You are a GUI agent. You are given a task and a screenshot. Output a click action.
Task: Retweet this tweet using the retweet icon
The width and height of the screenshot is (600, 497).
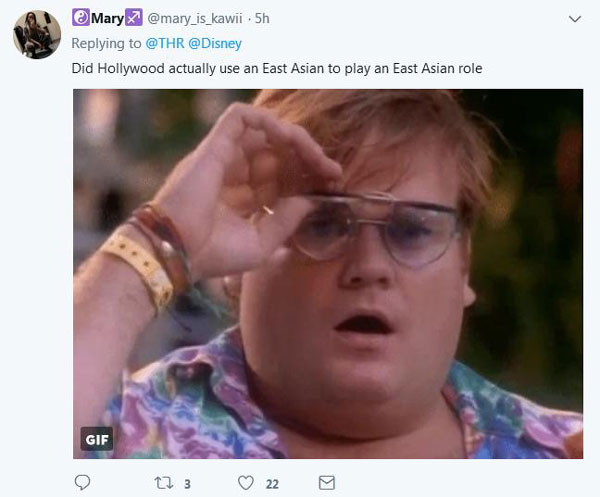[x=164, y=483]
